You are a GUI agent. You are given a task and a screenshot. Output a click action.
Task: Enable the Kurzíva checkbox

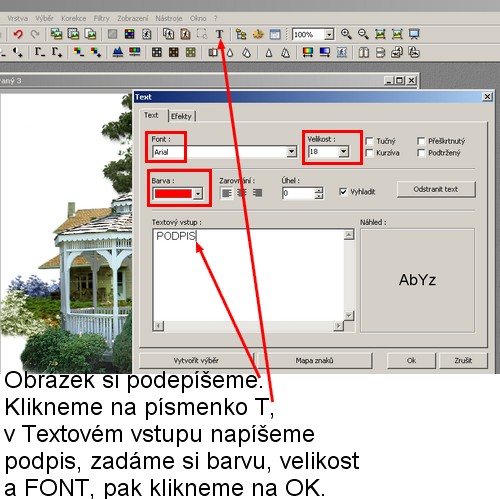point(369,153)
